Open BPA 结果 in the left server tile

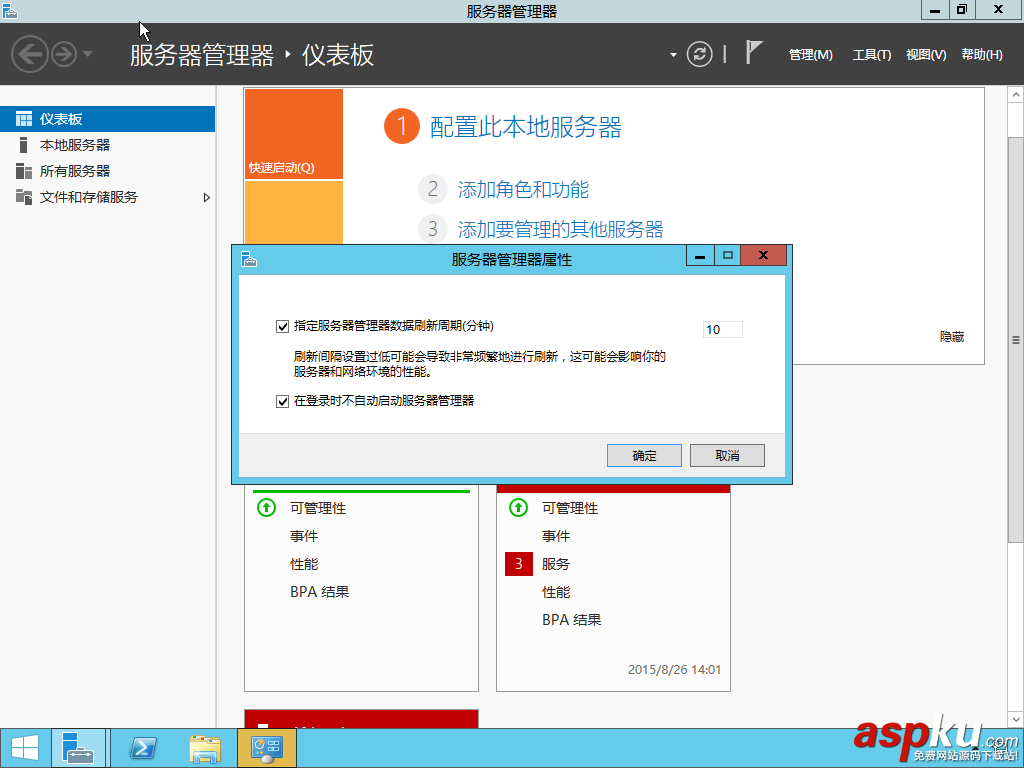pyautogui.click(x=320, y=592)
